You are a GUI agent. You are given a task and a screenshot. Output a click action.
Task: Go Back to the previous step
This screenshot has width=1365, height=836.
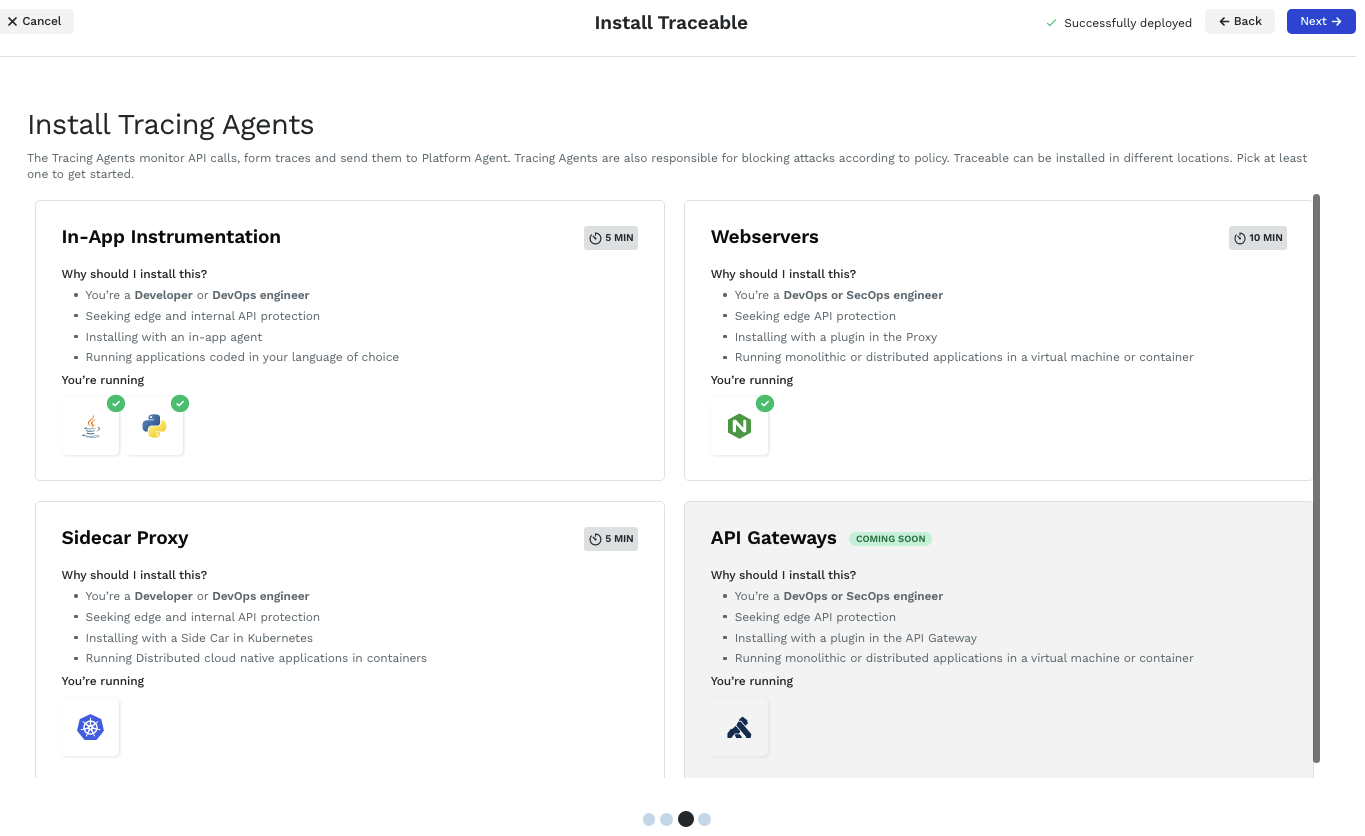[1240, 21]
